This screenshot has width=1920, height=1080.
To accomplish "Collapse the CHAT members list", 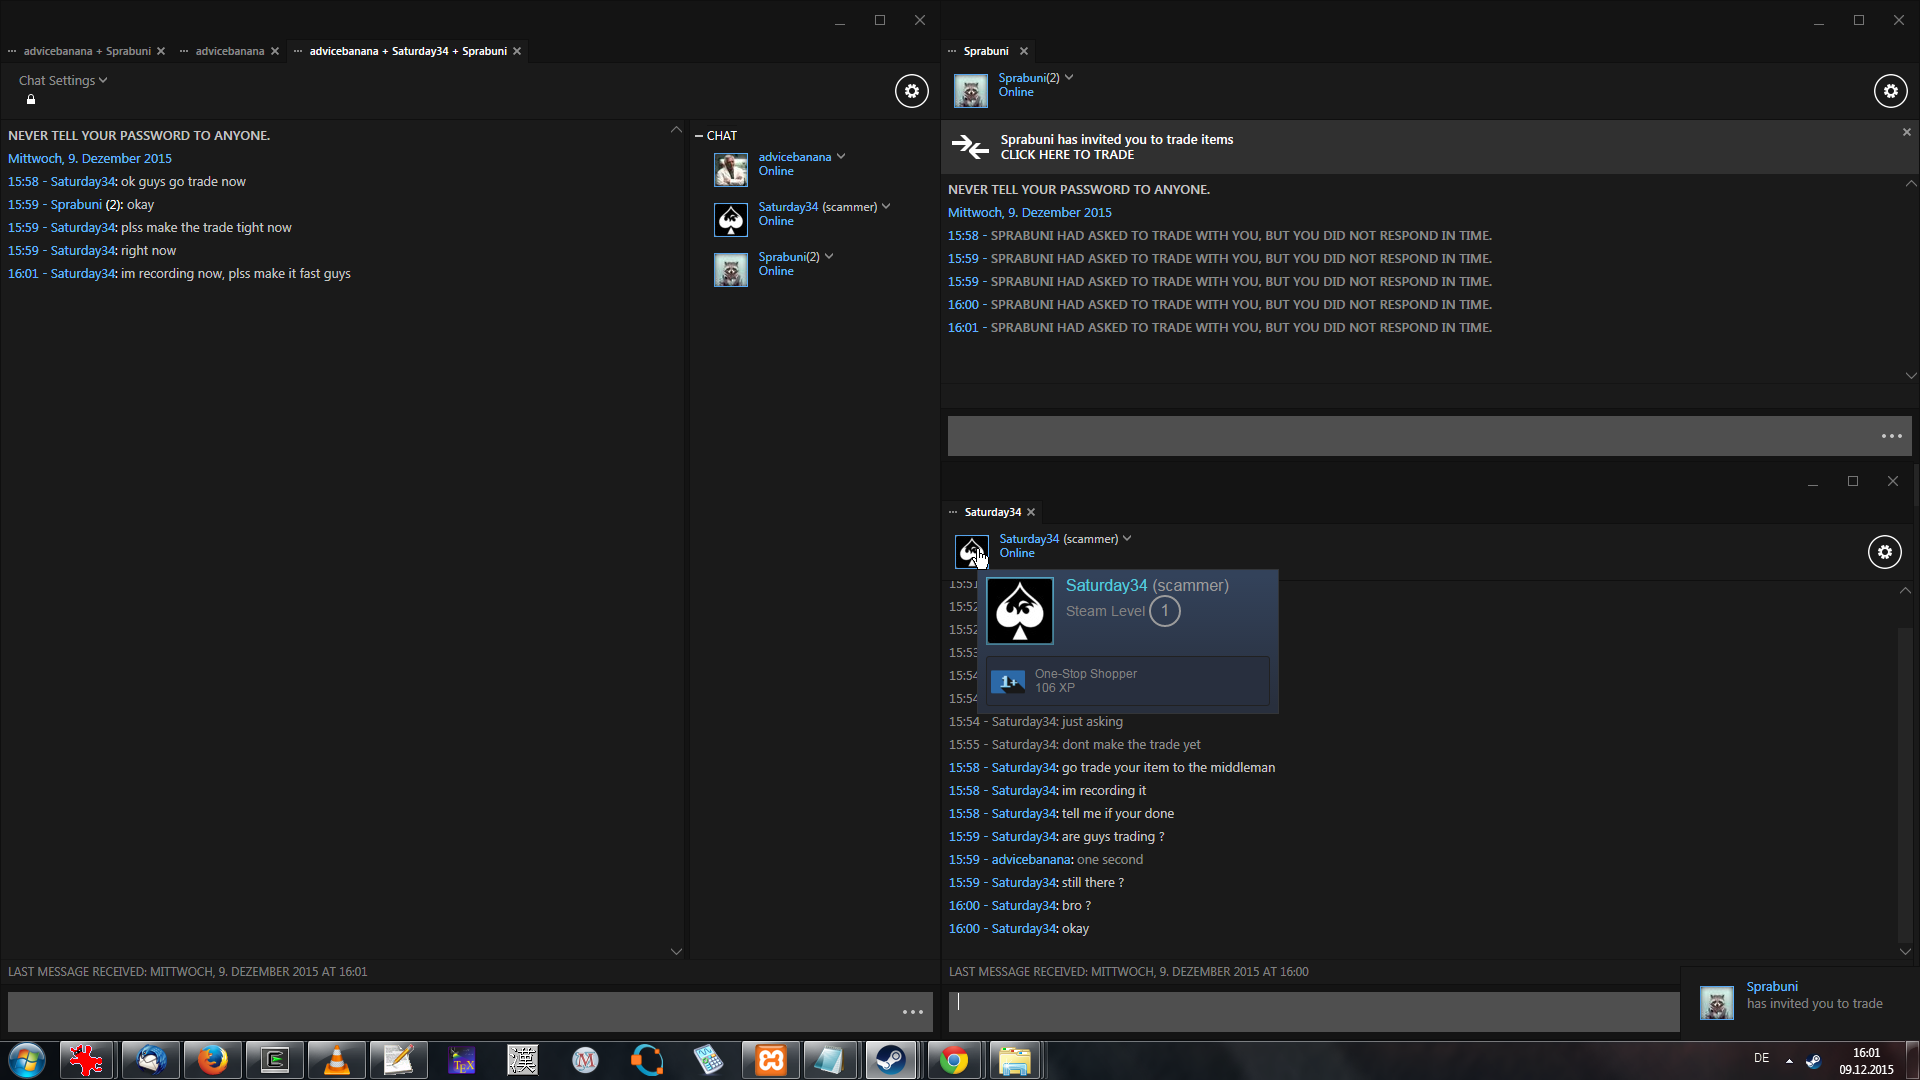I will pos(699,136).
